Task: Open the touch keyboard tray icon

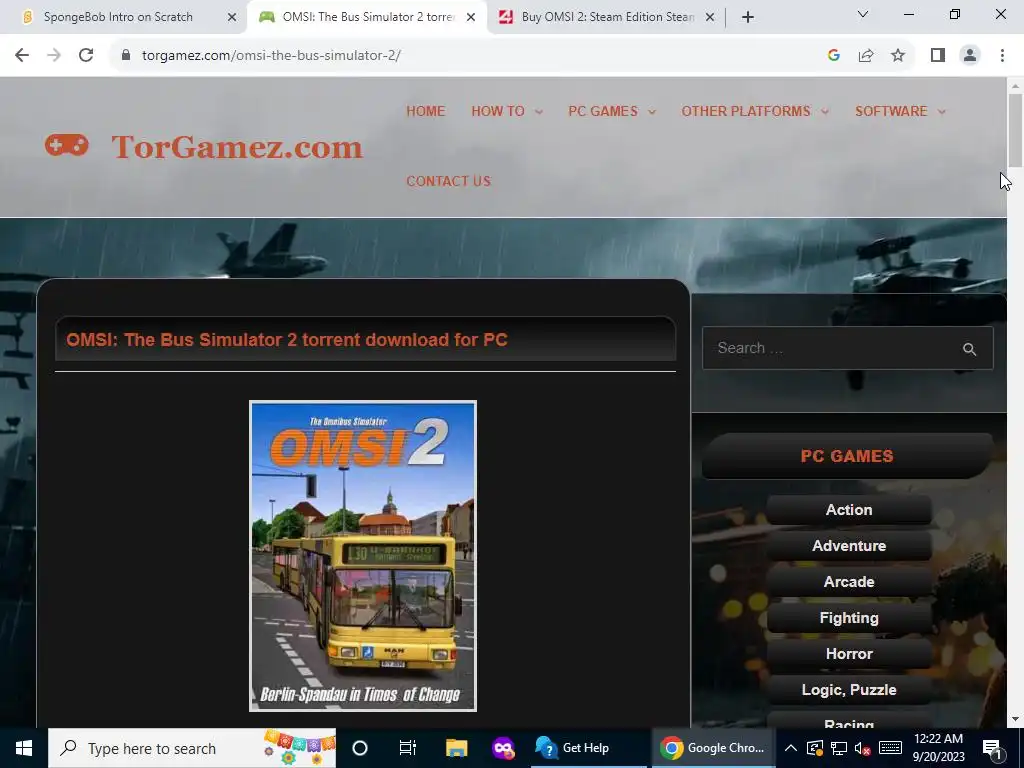Action: (890, 748)
